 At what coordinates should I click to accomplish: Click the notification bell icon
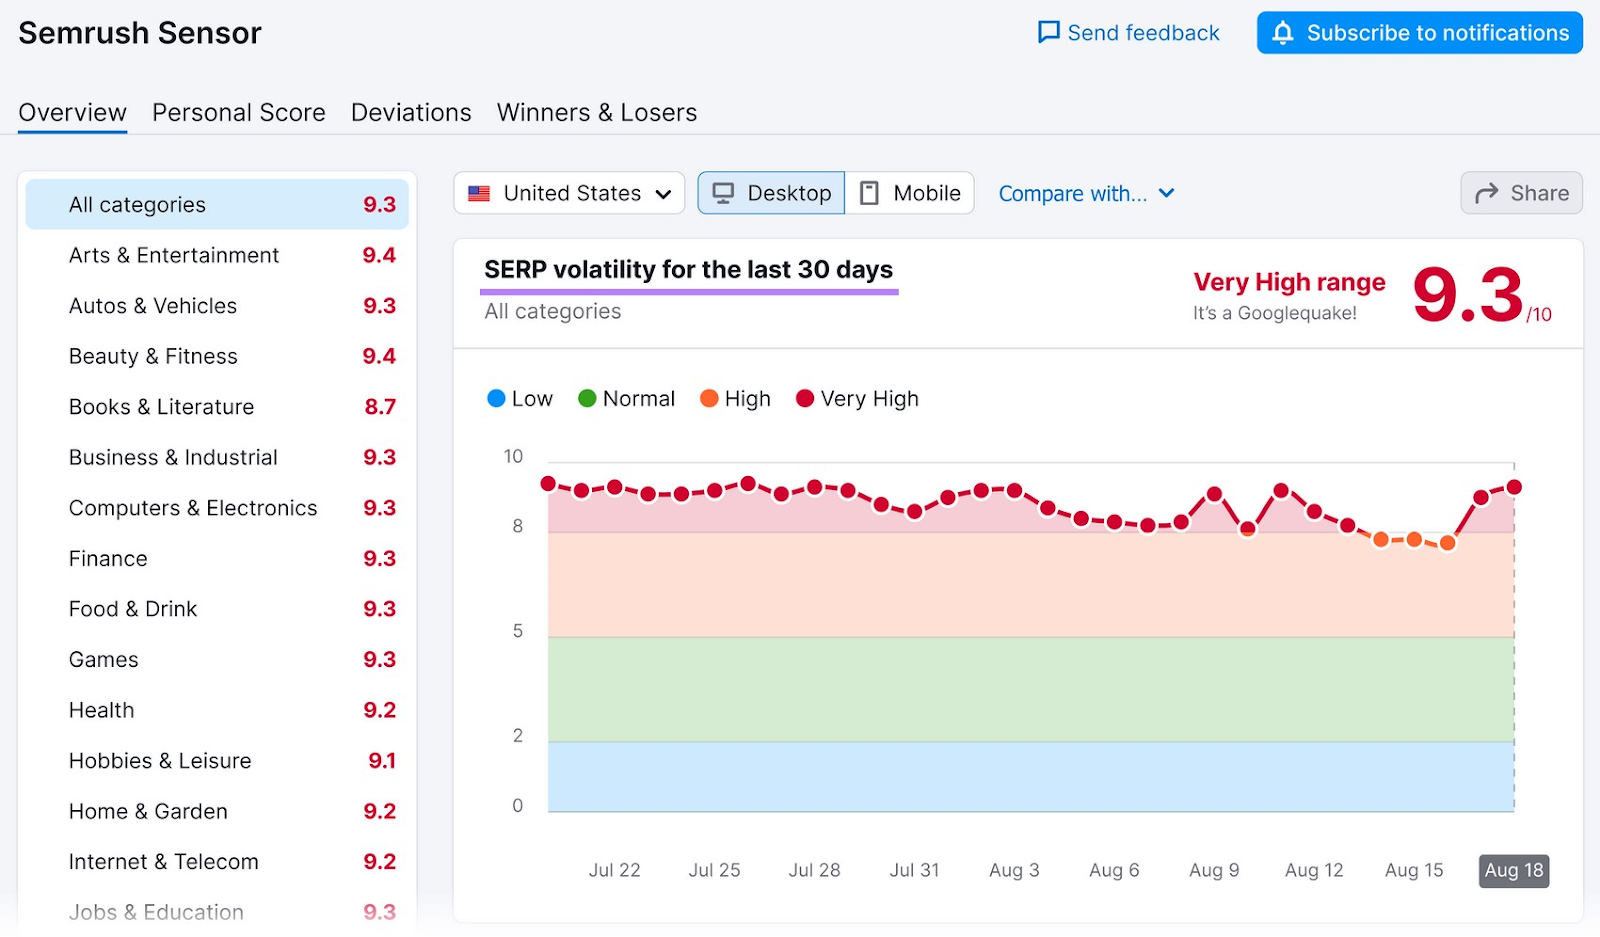click(x=1282, y=32)
